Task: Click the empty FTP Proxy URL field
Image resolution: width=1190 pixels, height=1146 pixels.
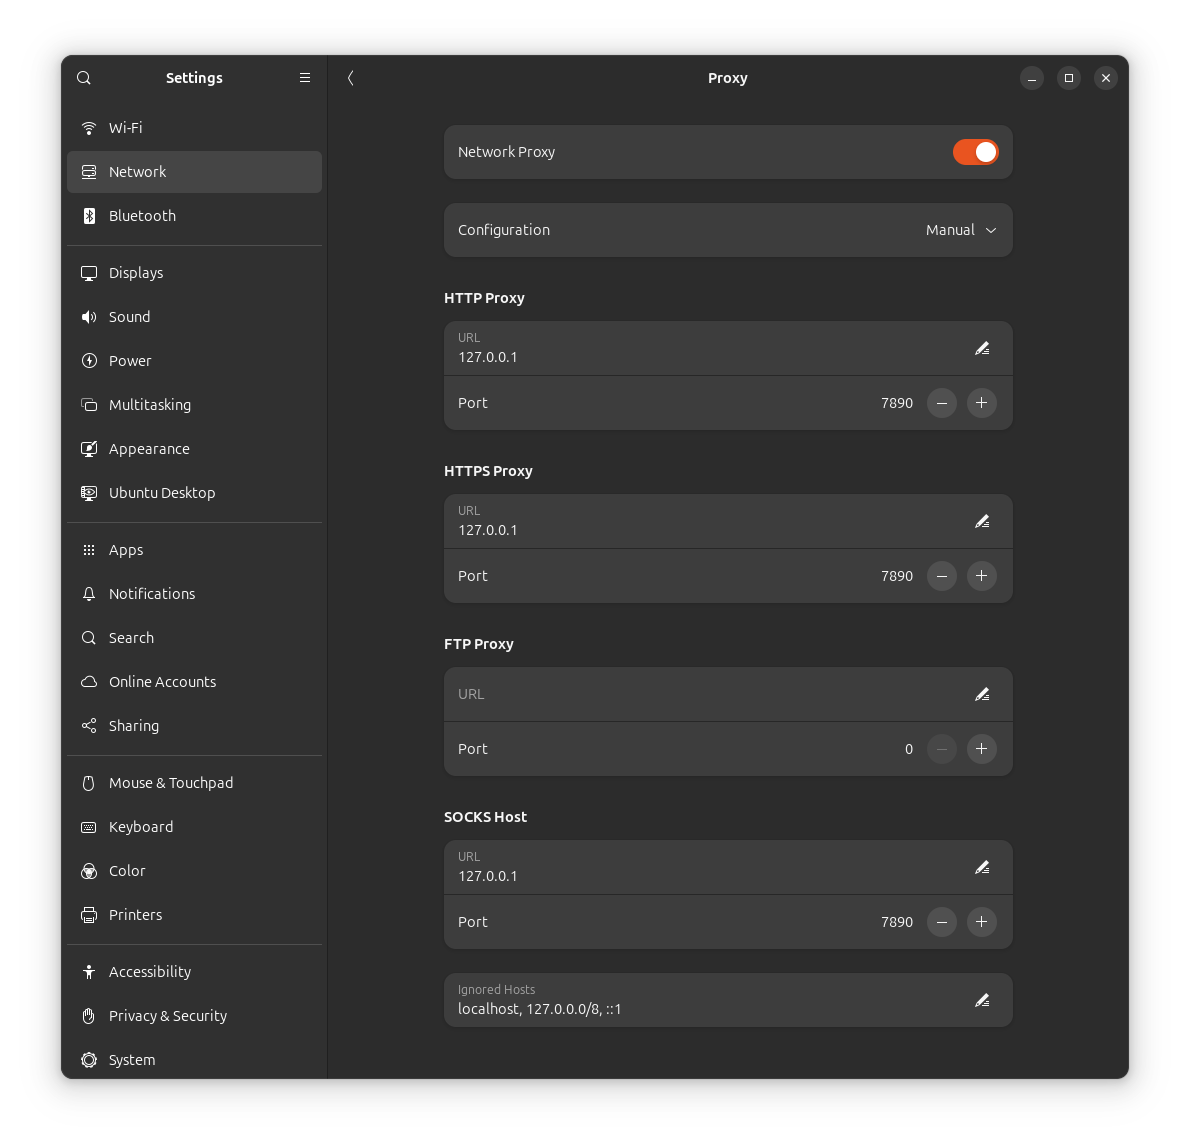Action: click(x=700, y=694)
